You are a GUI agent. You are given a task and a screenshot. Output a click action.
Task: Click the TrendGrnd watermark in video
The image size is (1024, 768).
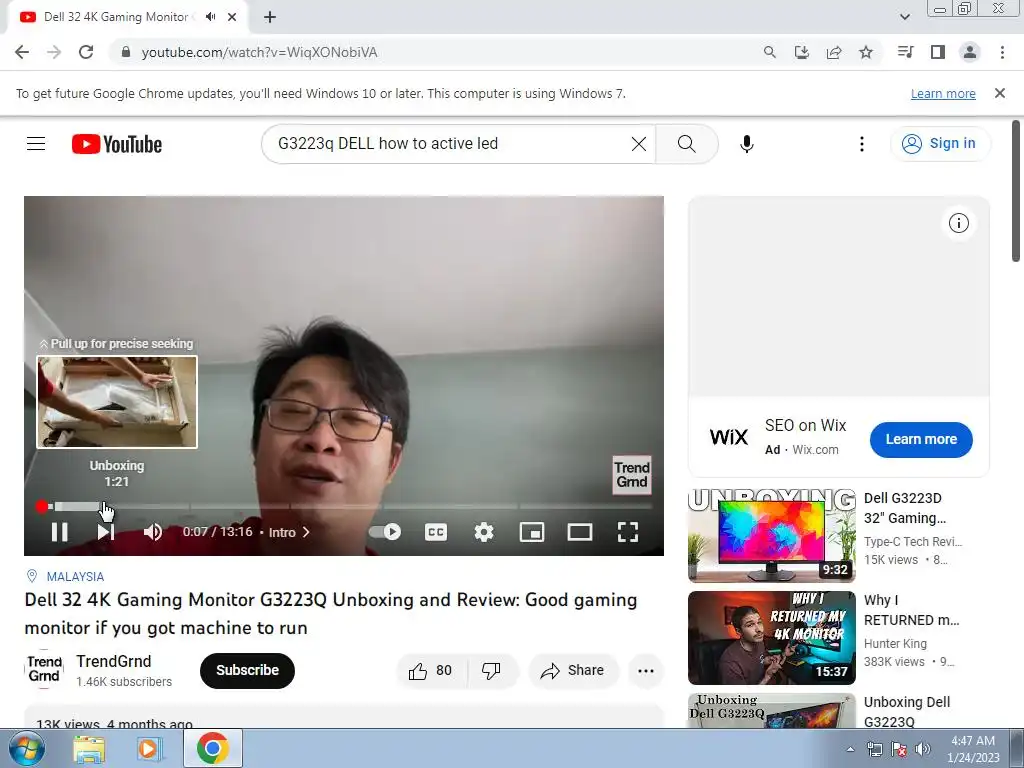coord(632,475)
